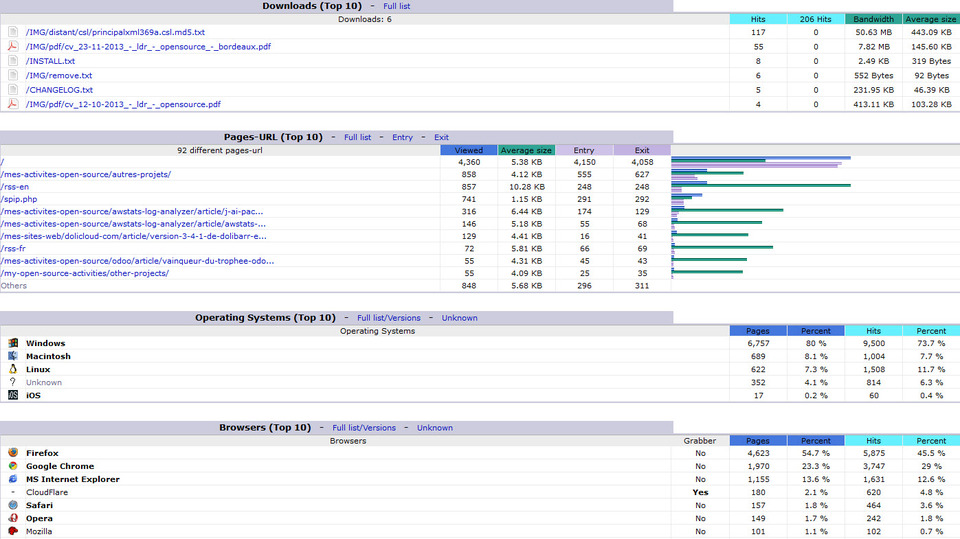Viewport: 960px width, 539px height.
Task: Open the Downloads Full list link
Action: point(396,6)
